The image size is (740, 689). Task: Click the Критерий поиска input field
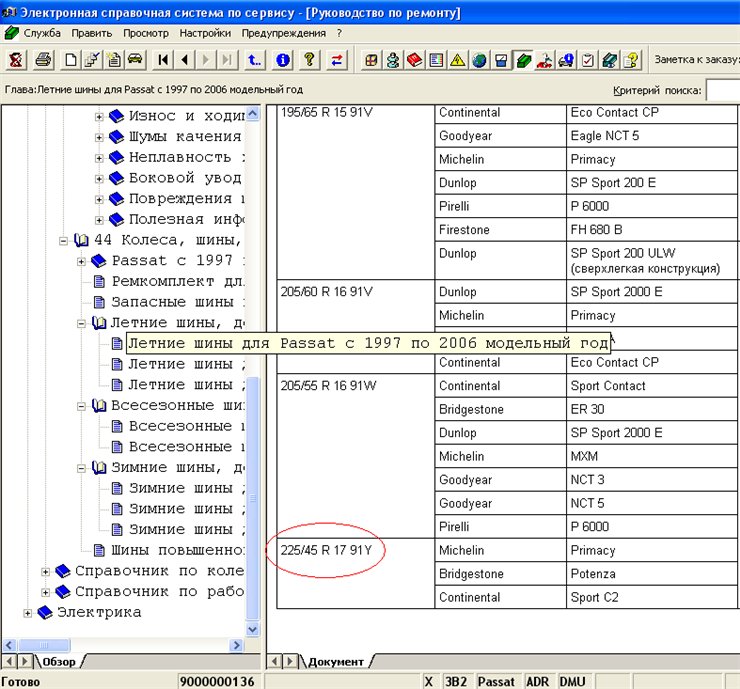tap(723, 90)
